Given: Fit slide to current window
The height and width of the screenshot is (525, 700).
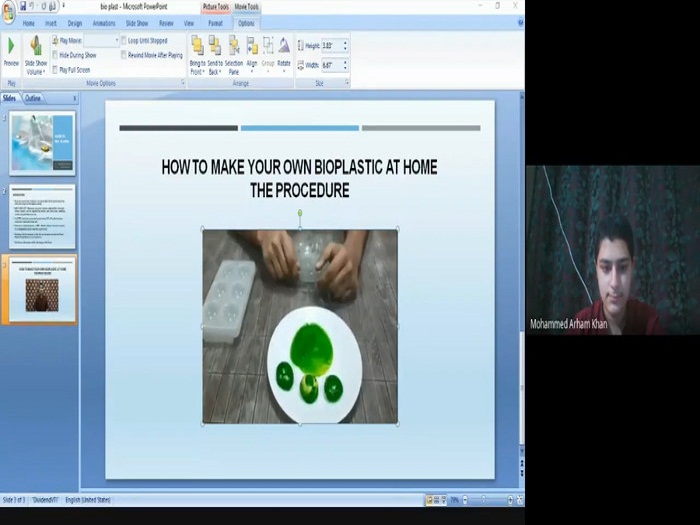Looking at the screenshot, I should pyautogui.click(x=520, y=500).
